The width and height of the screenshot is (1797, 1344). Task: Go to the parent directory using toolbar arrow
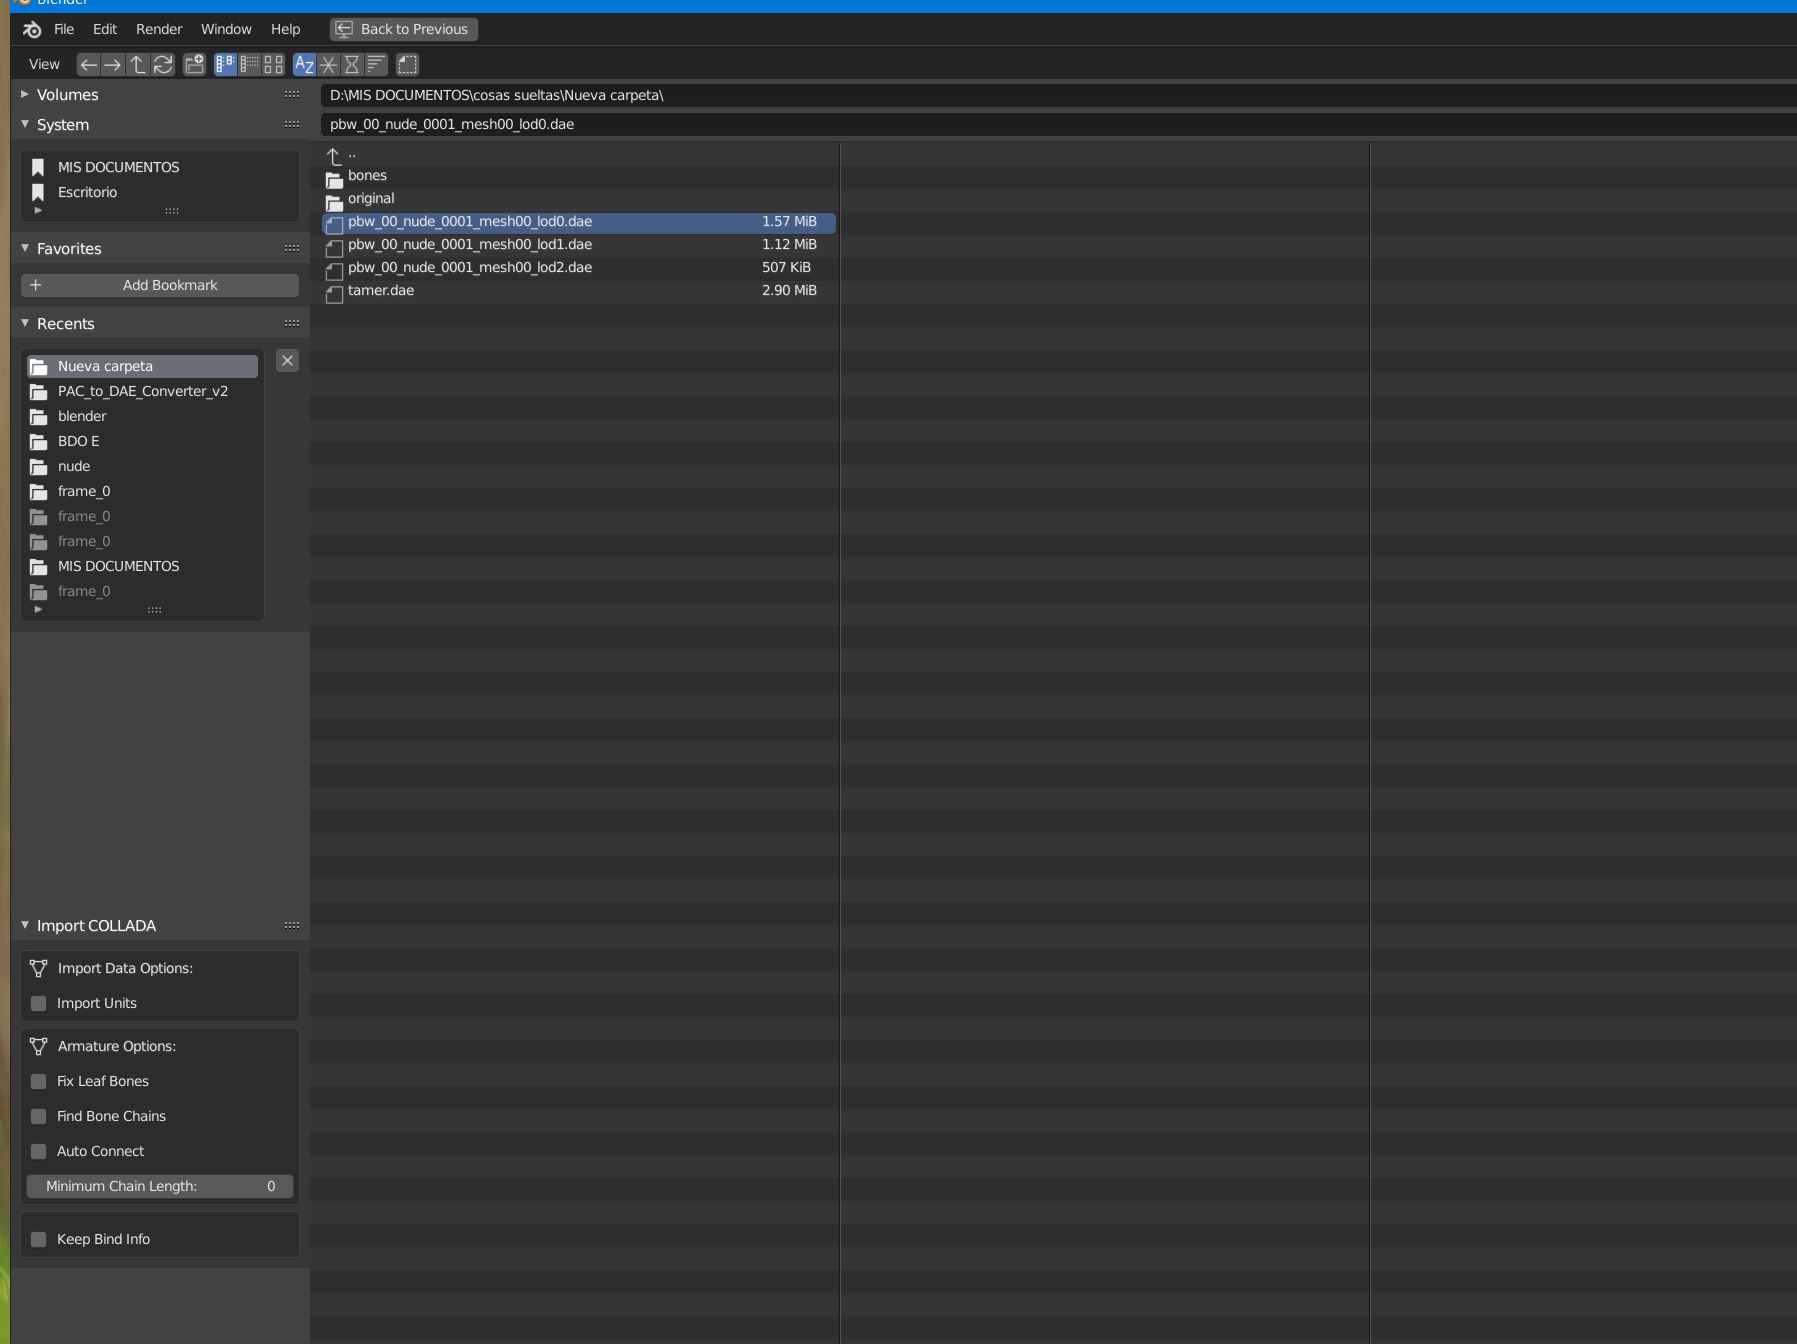(138, 65)
